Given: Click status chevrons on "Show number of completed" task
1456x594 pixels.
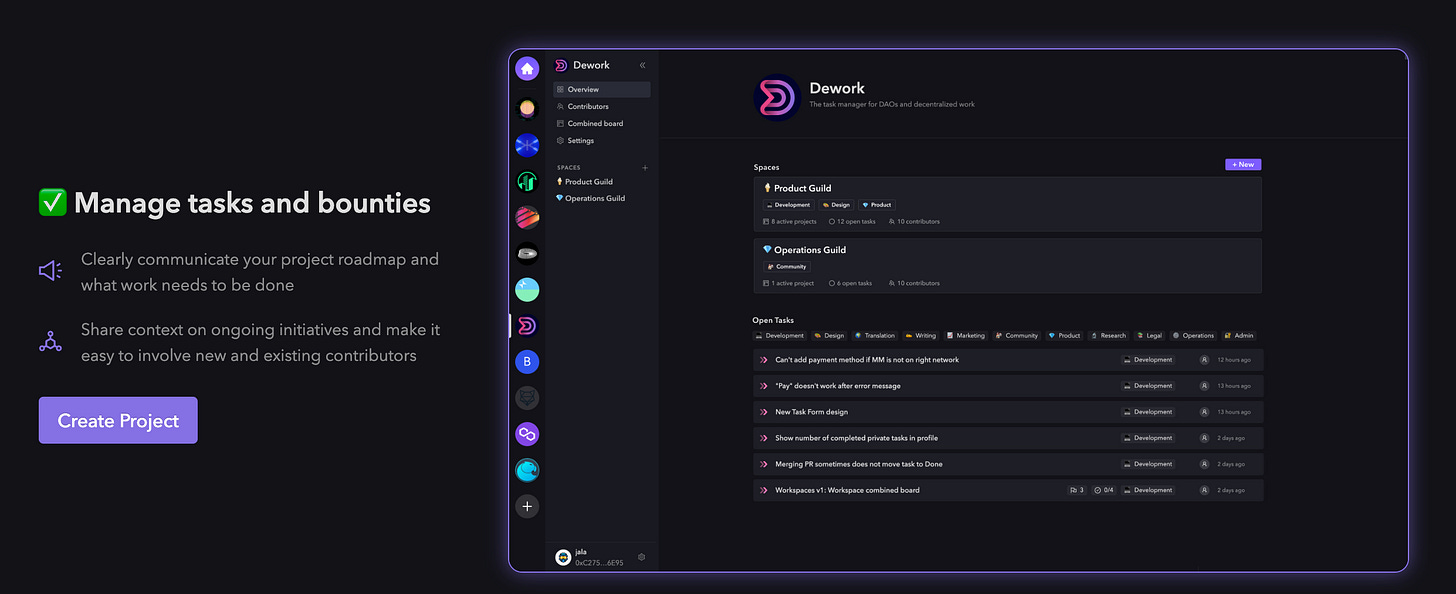Looking at the screenshot, I should (764, 438).
